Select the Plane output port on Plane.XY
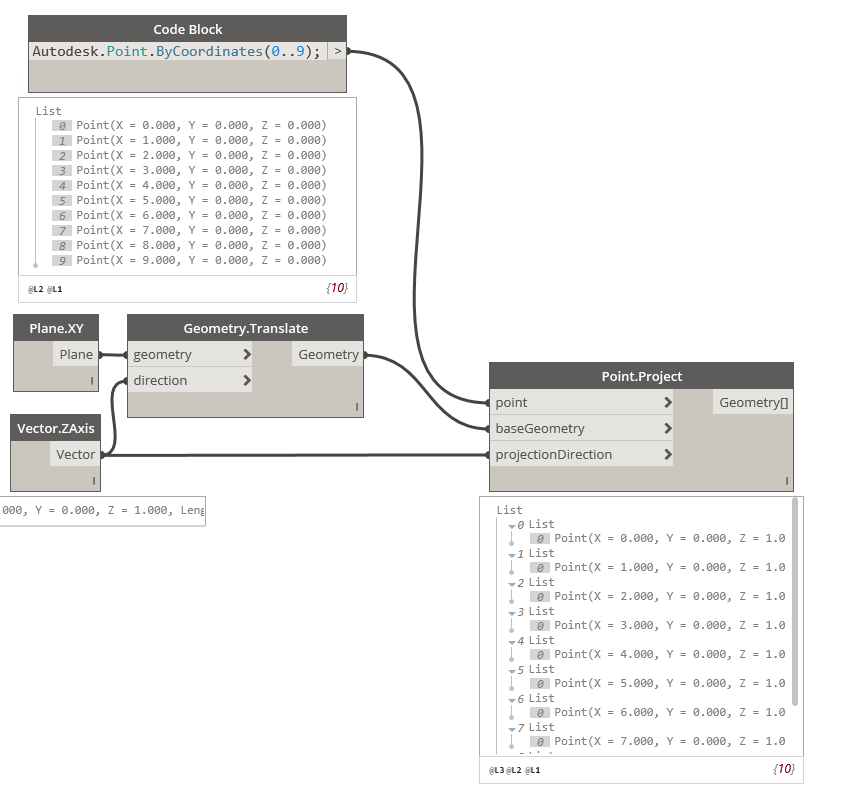Screen dimensions: 856x796 76,354
